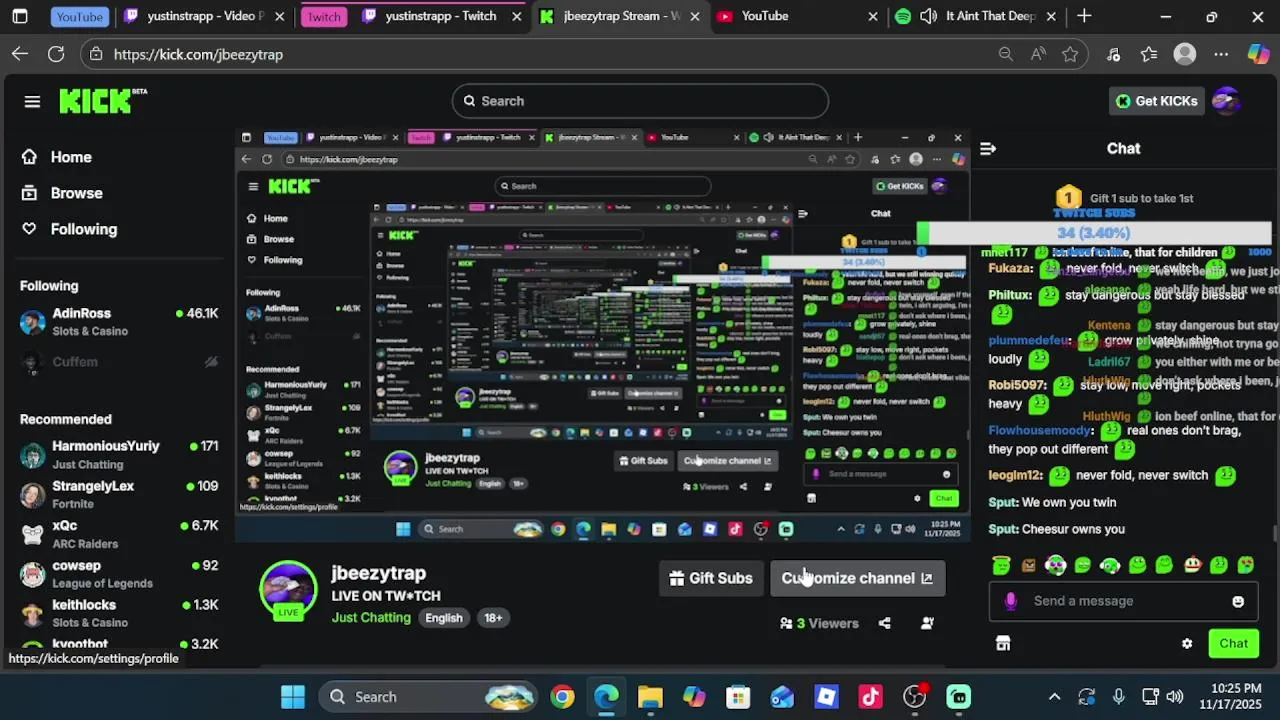
Task: Click the stream video preview
Action: 603,335
